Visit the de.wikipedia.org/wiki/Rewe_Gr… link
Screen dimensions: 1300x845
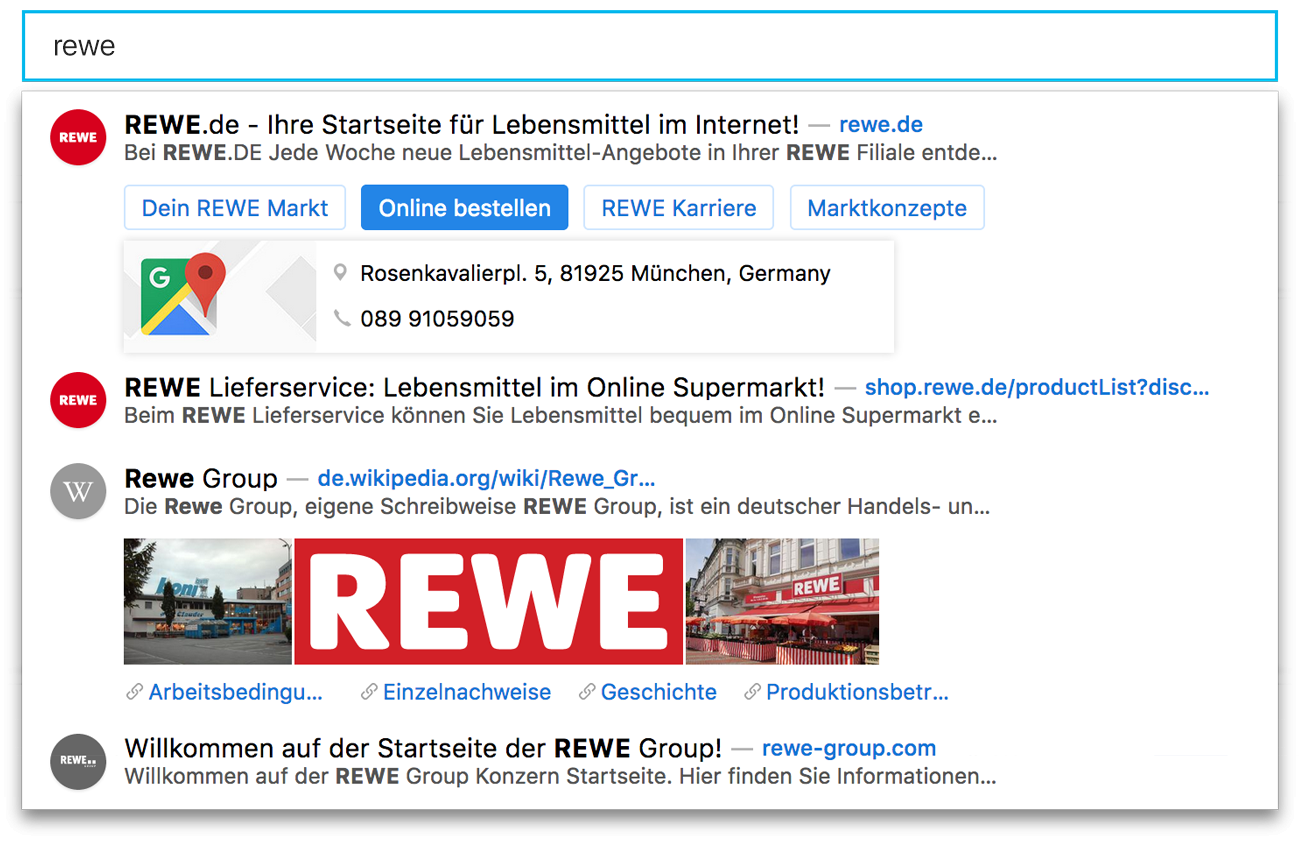tap(486, 479)
